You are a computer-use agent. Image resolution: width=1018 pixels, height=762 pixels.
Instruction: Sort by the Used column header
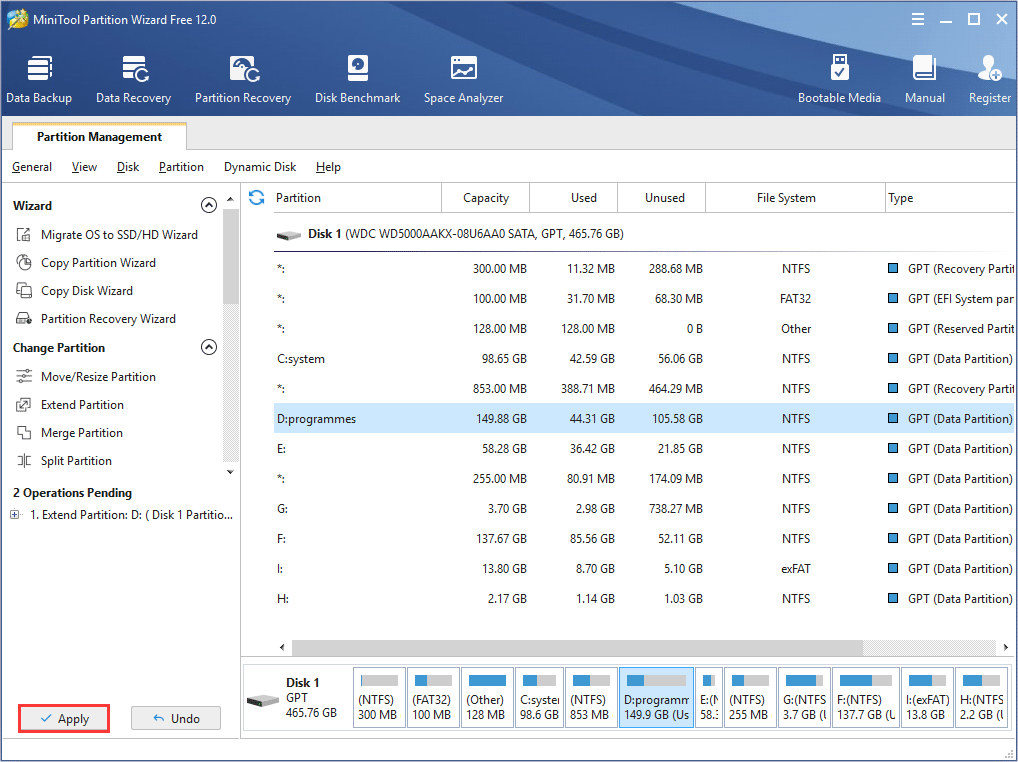pos(574,197)
